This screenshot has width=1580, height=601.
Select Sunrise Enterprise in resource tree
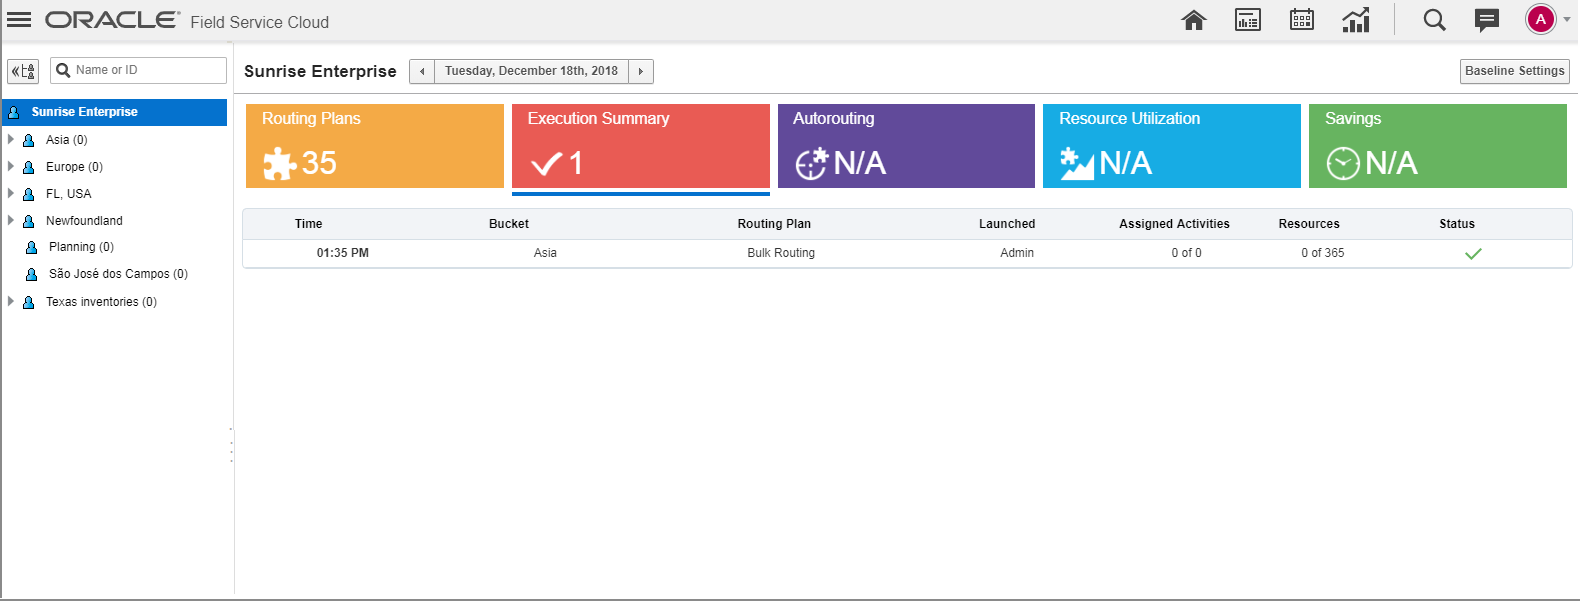point(114,112)
